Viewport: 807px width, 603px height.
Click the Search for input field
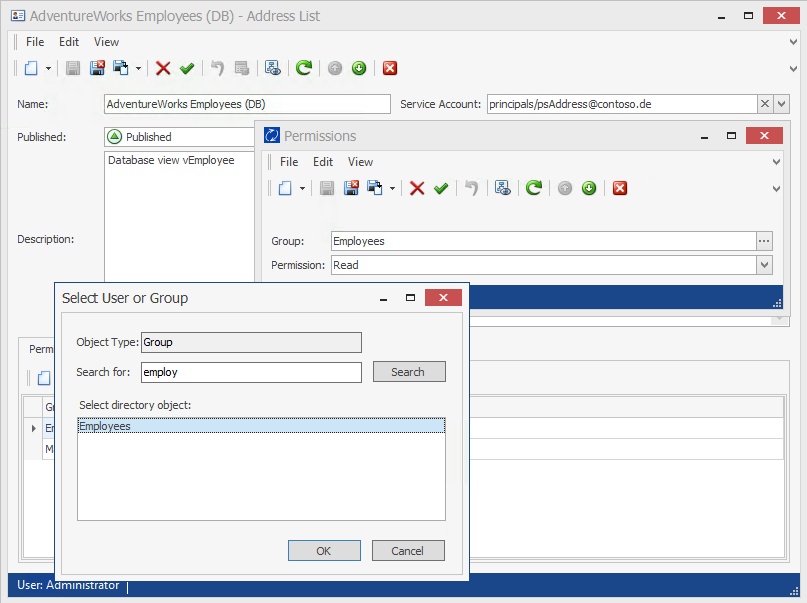pyautogui.click(x=251, y=372)
